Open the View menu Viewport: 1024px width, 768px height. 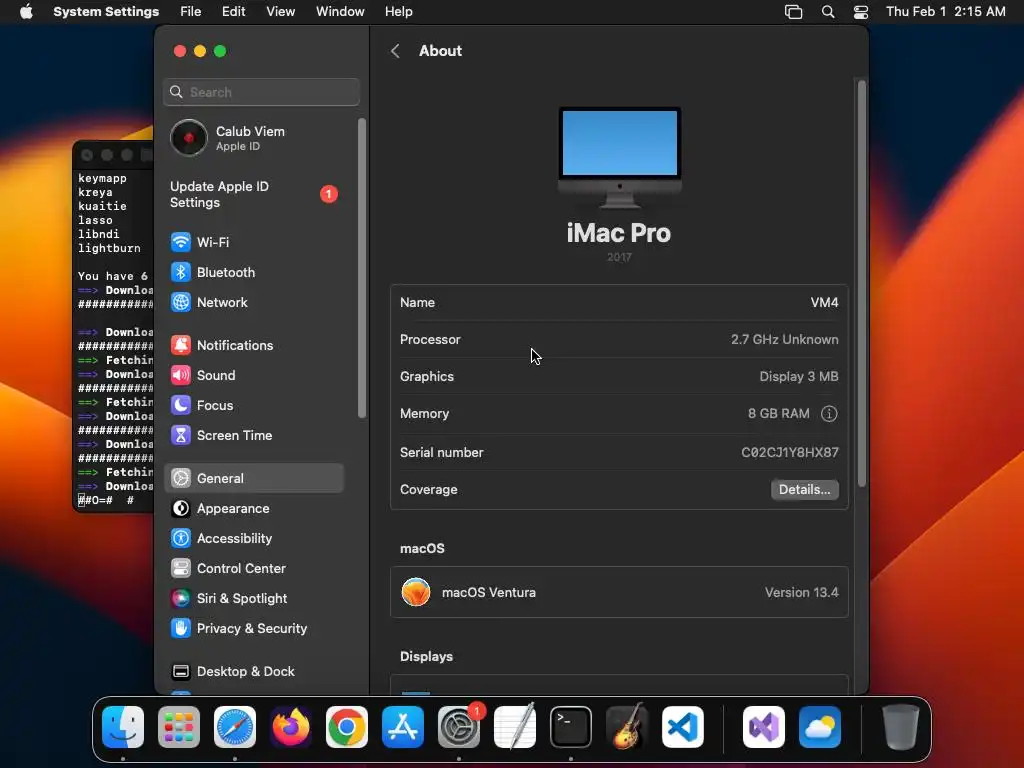pyautogui.click(x=280, y=12)
